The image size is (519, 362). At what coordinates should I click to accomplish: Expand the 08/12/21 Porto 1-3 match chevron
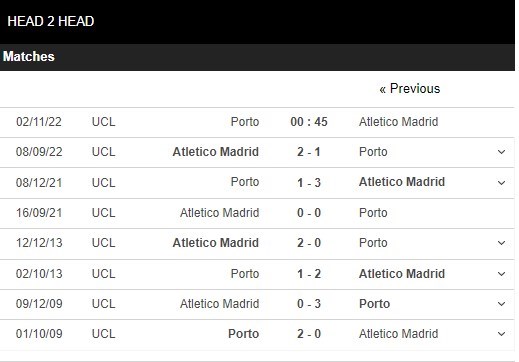tap(501, 183)
